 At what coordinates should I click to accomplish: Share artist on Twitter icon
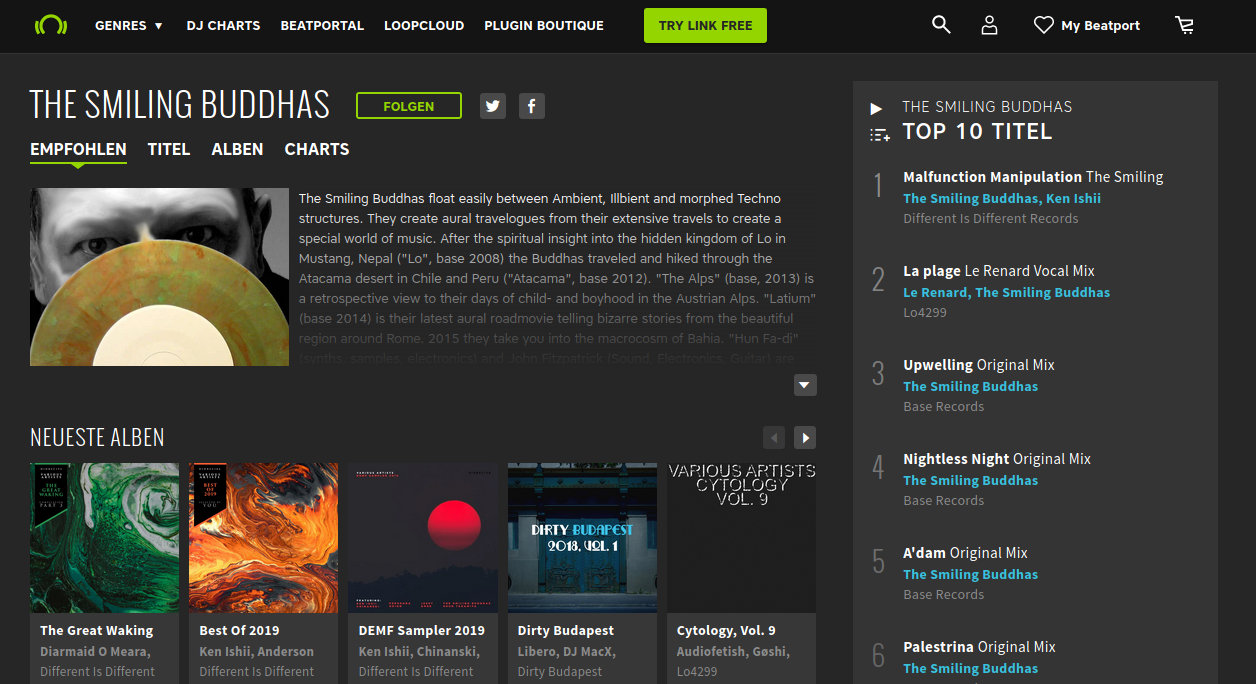[x=492, y=106]
